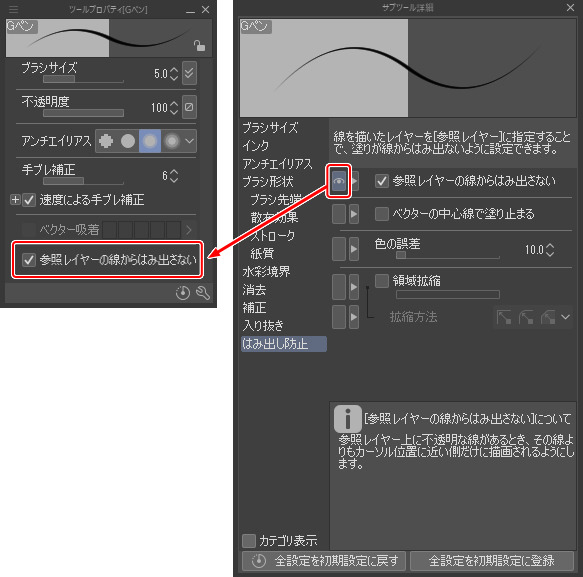Image resolution: width=583 pixels, height=577 pixels.
Task: Toggle show-in-property box for ベクターの中心線で塗り止まる
Action: pos(339,214)
